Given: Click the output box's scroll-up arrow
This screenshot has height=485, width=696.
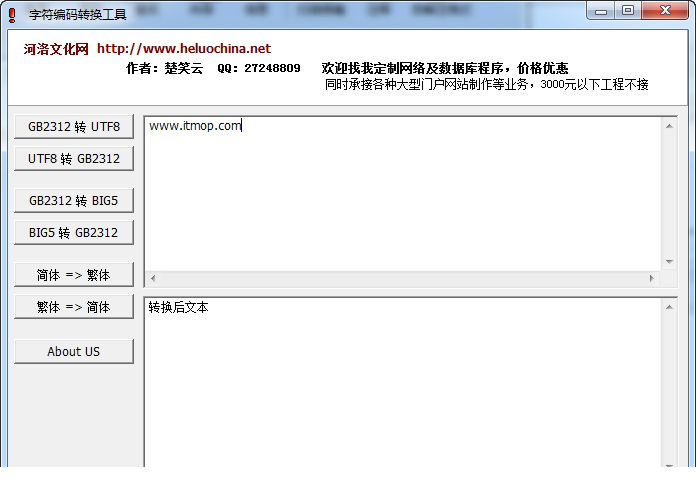Looking at the screenshot, I should point(669,307).
